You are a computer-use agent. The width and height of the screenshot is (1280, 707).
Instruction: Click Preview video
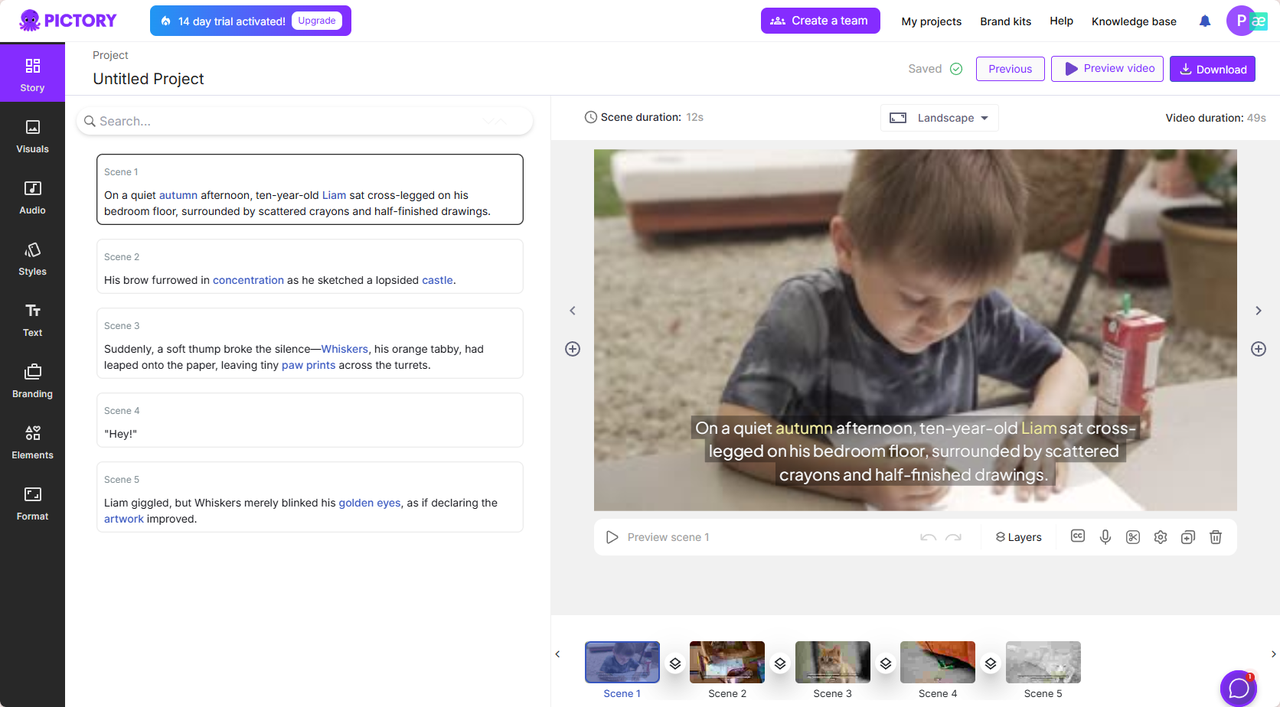coord(1107,69)
